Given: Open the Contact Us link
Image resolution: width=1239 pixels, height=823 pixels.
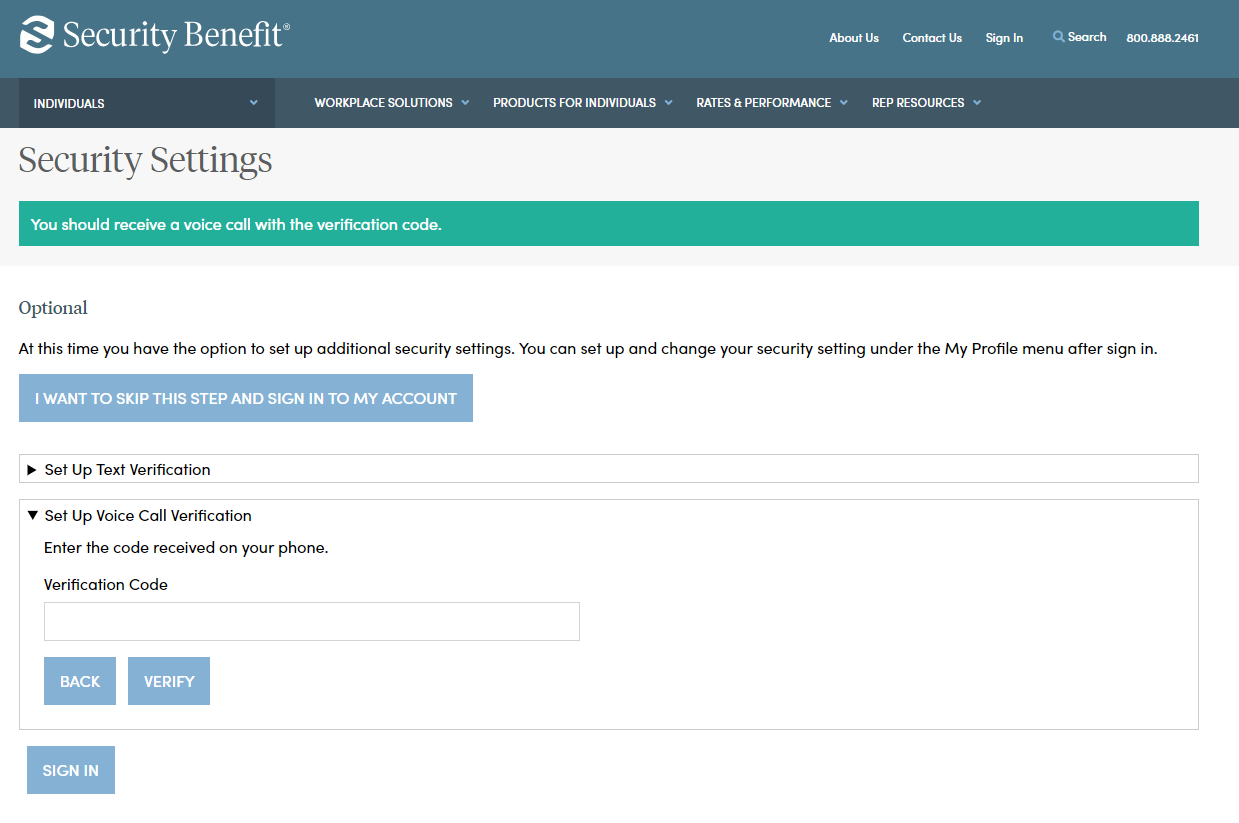Looking at the screenshot, I should click(x=932, y=38).
